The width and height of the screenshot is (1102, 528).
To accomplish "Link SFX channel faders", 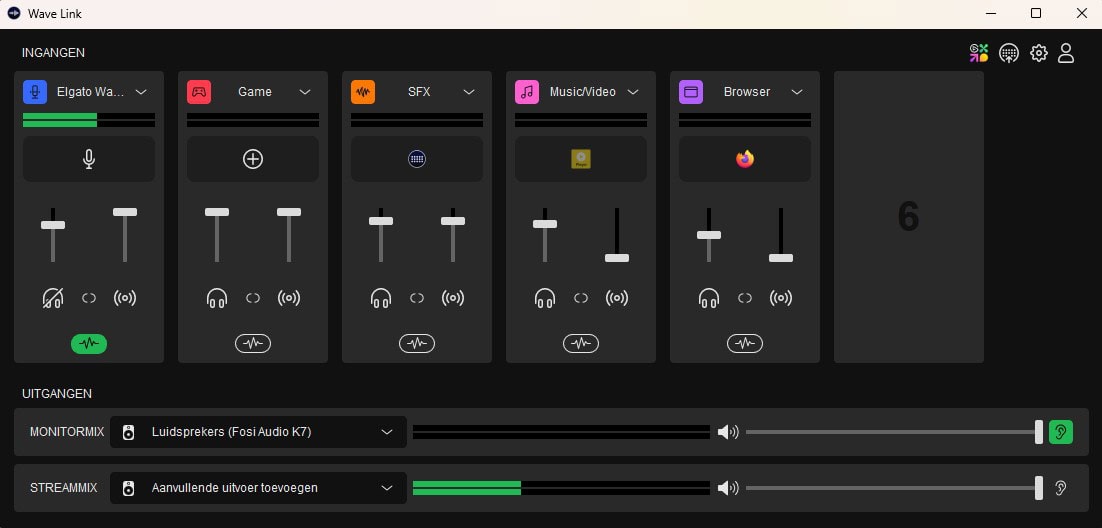I will pos(417,298).
